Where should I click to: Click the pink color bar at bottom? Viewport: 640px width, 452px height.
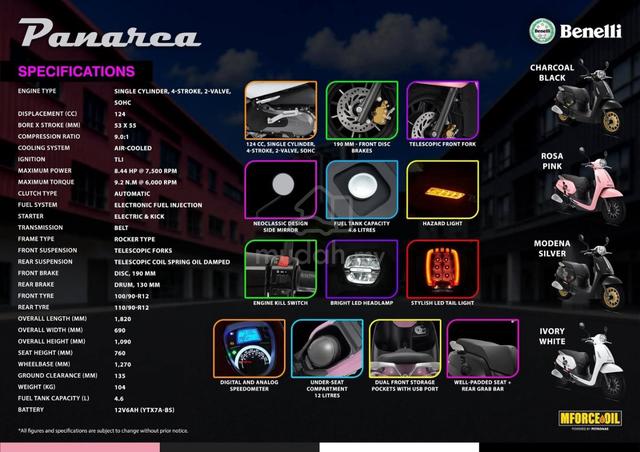pyautogui.click(x=80, y=448)
